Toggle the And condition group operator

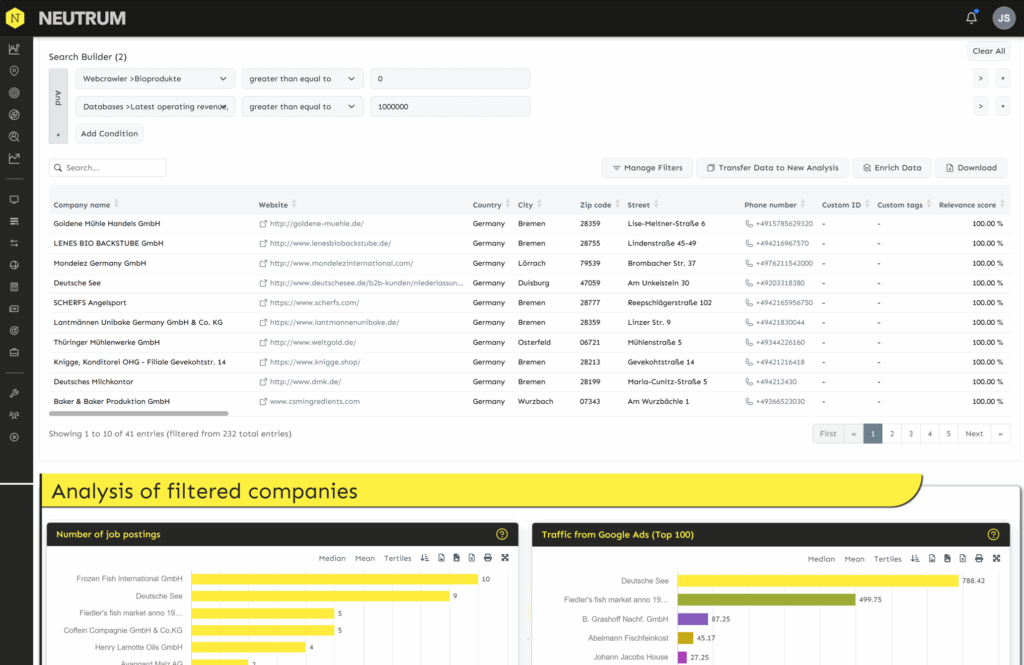tap(58, 98)
